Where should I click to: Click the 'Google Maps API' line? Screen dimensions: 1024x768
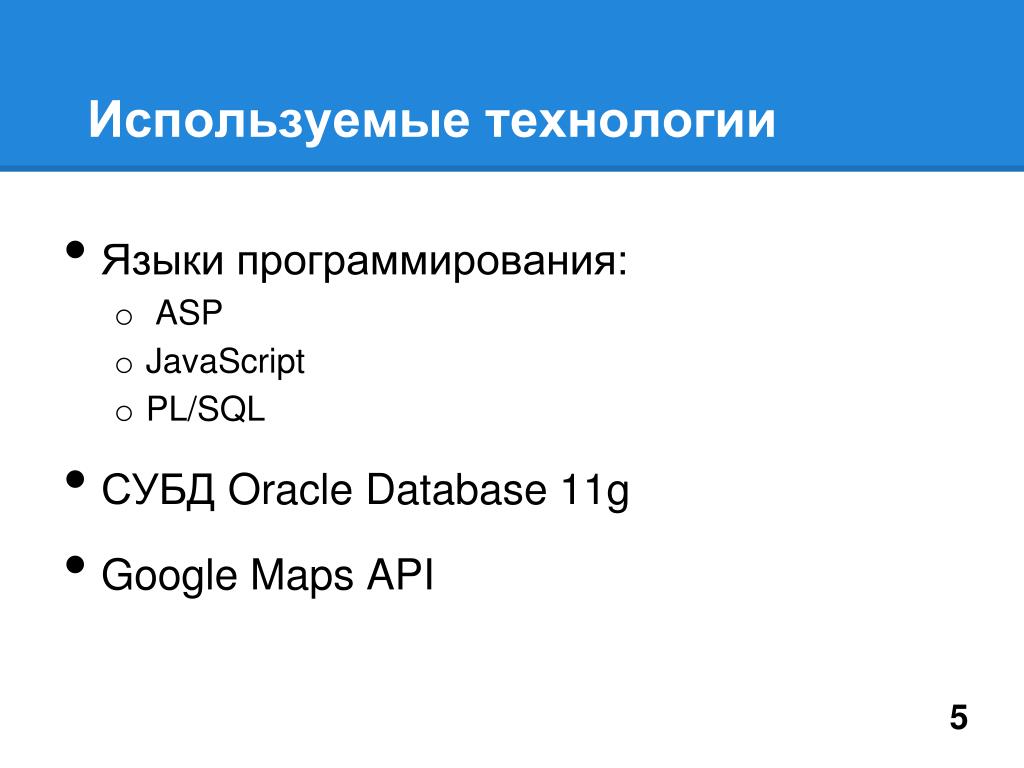point(267,575)
